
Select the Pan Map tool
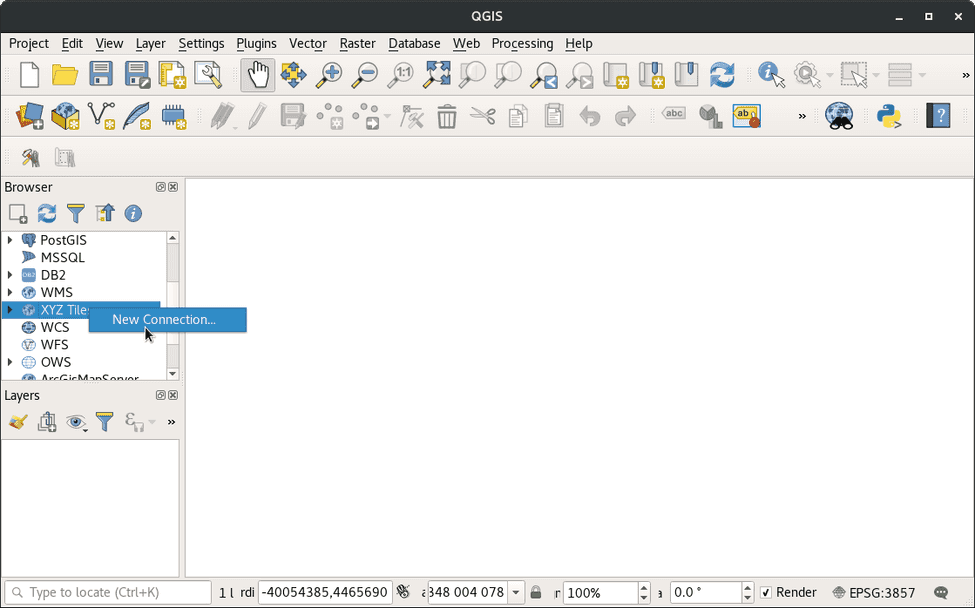coord(257,74)
